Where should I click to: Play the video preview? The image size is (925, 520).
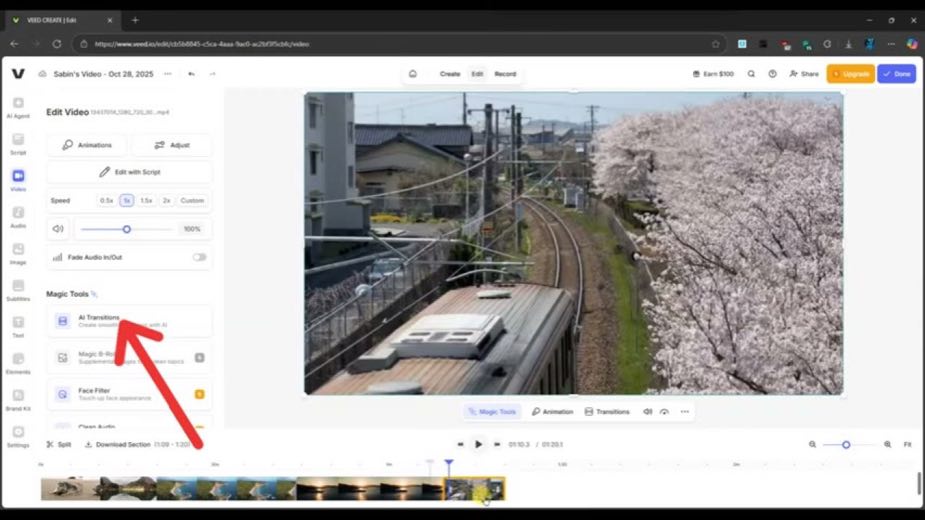coord(478,444)
